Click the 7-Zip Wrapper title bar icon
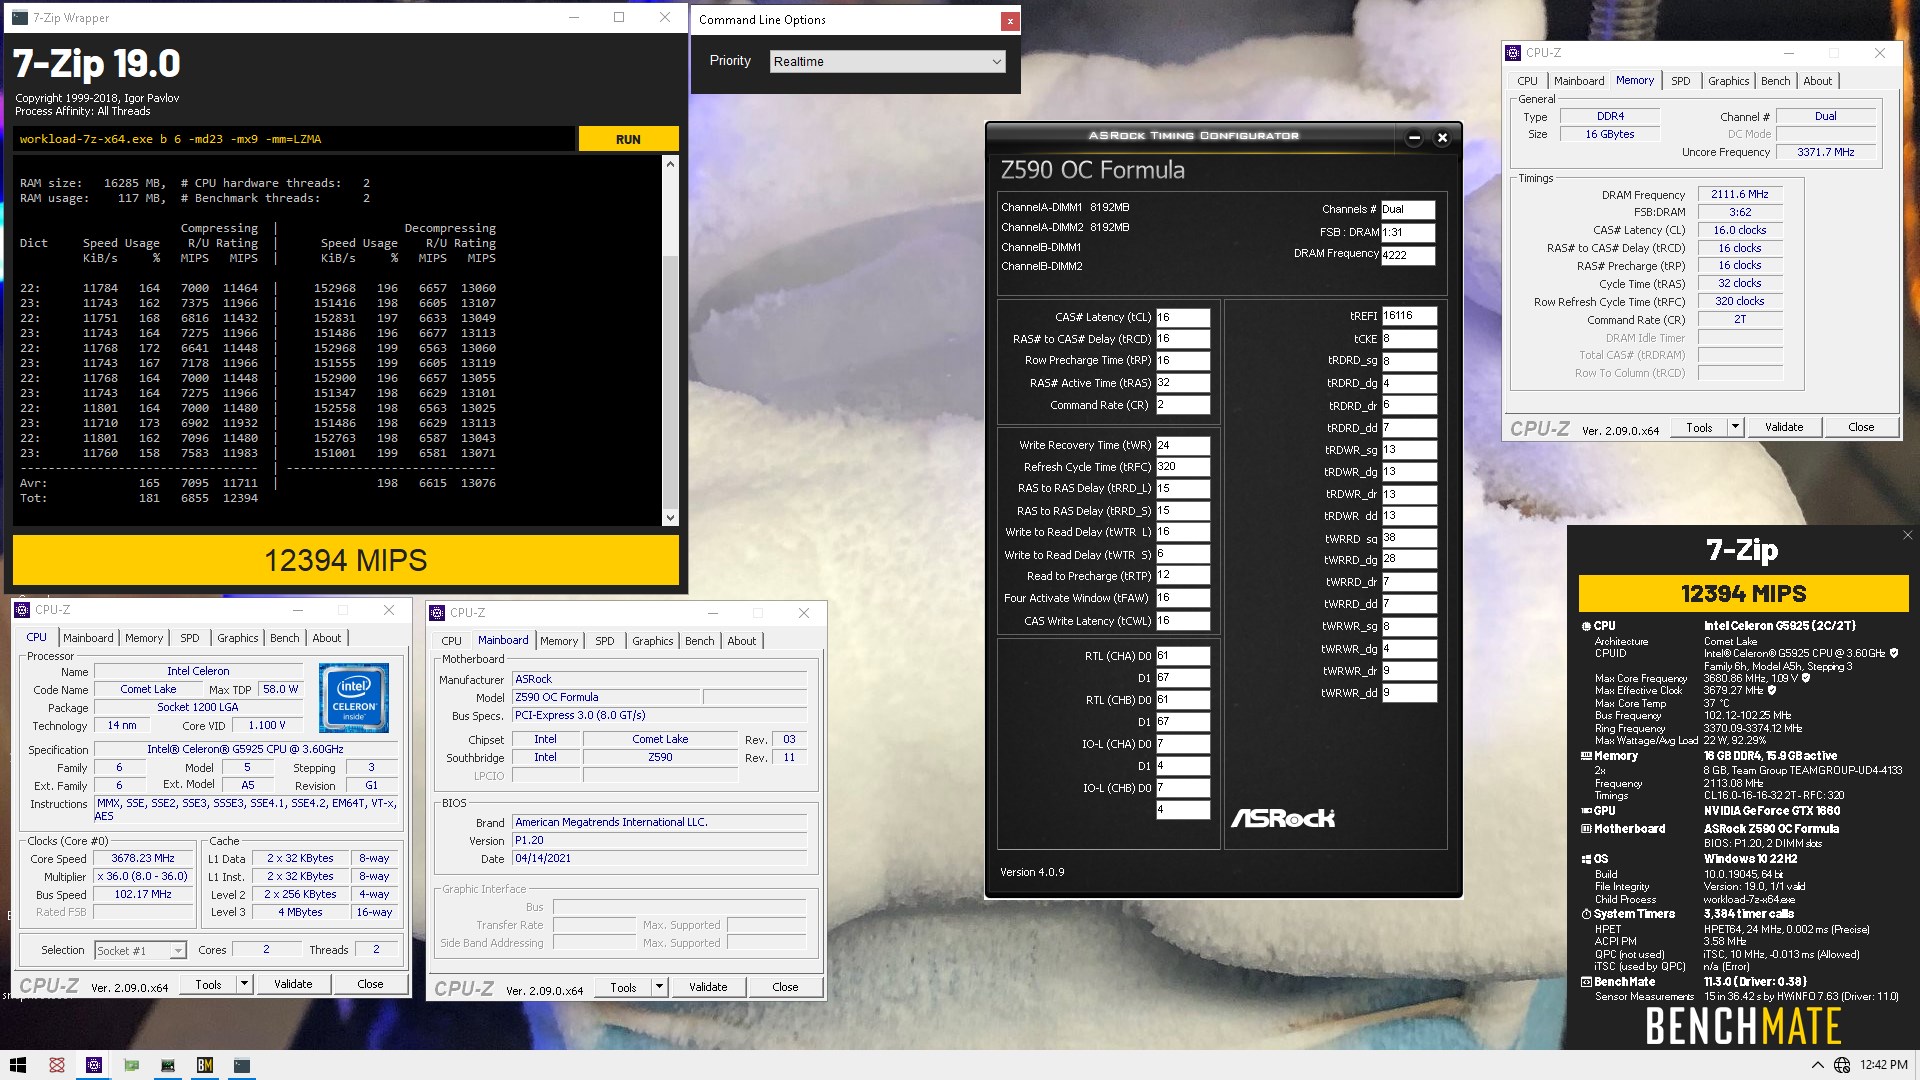The image size is (1920, 1080). (20, 18)
